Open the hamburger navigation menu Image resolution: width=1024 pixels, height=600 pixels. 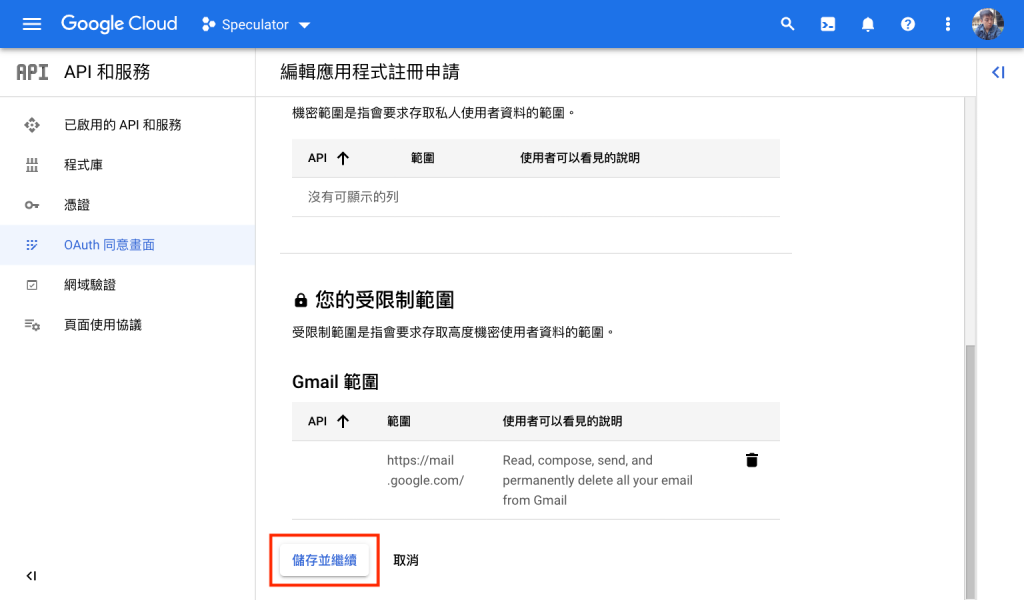click(31, 24)
